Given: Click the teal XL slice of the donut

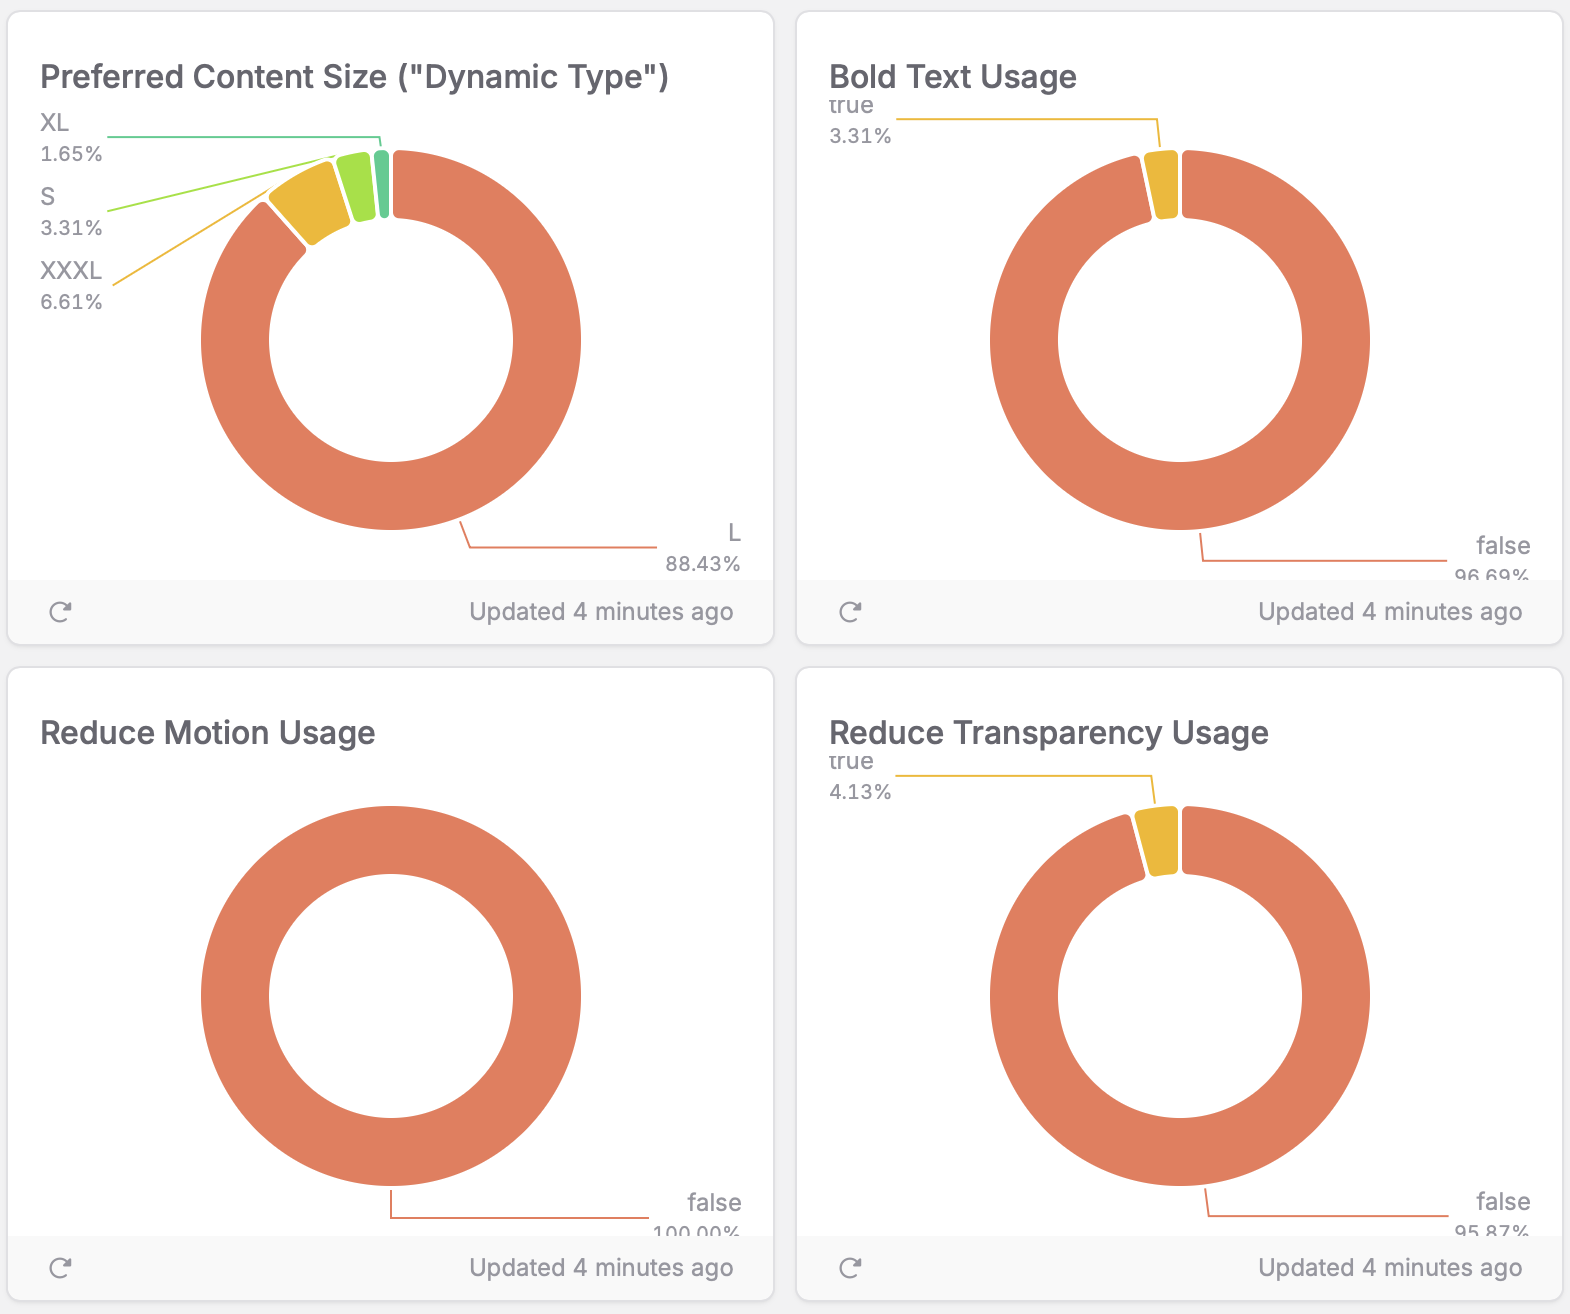Looking at the screenshot, I should click(382, 184).
